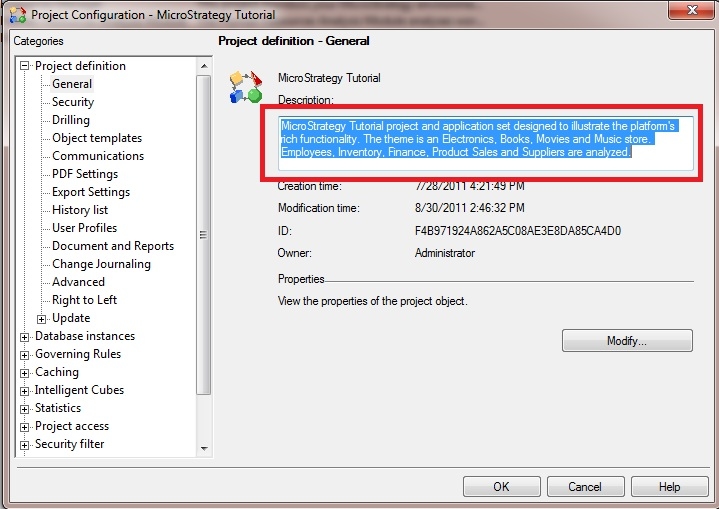The image size is (719, 509).
Task: Collapse the Project definition tree node
Action: coord(25,66)
